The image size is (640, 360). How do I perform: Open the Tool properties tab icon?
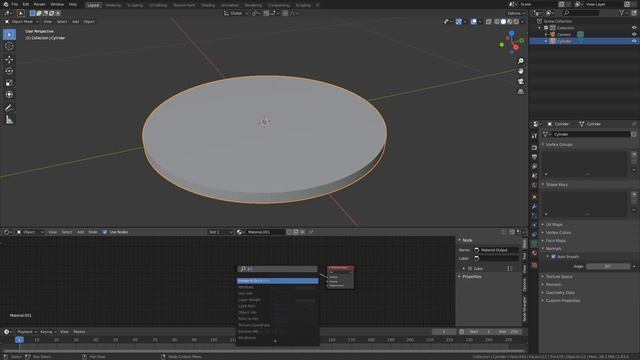coord(534,136)
